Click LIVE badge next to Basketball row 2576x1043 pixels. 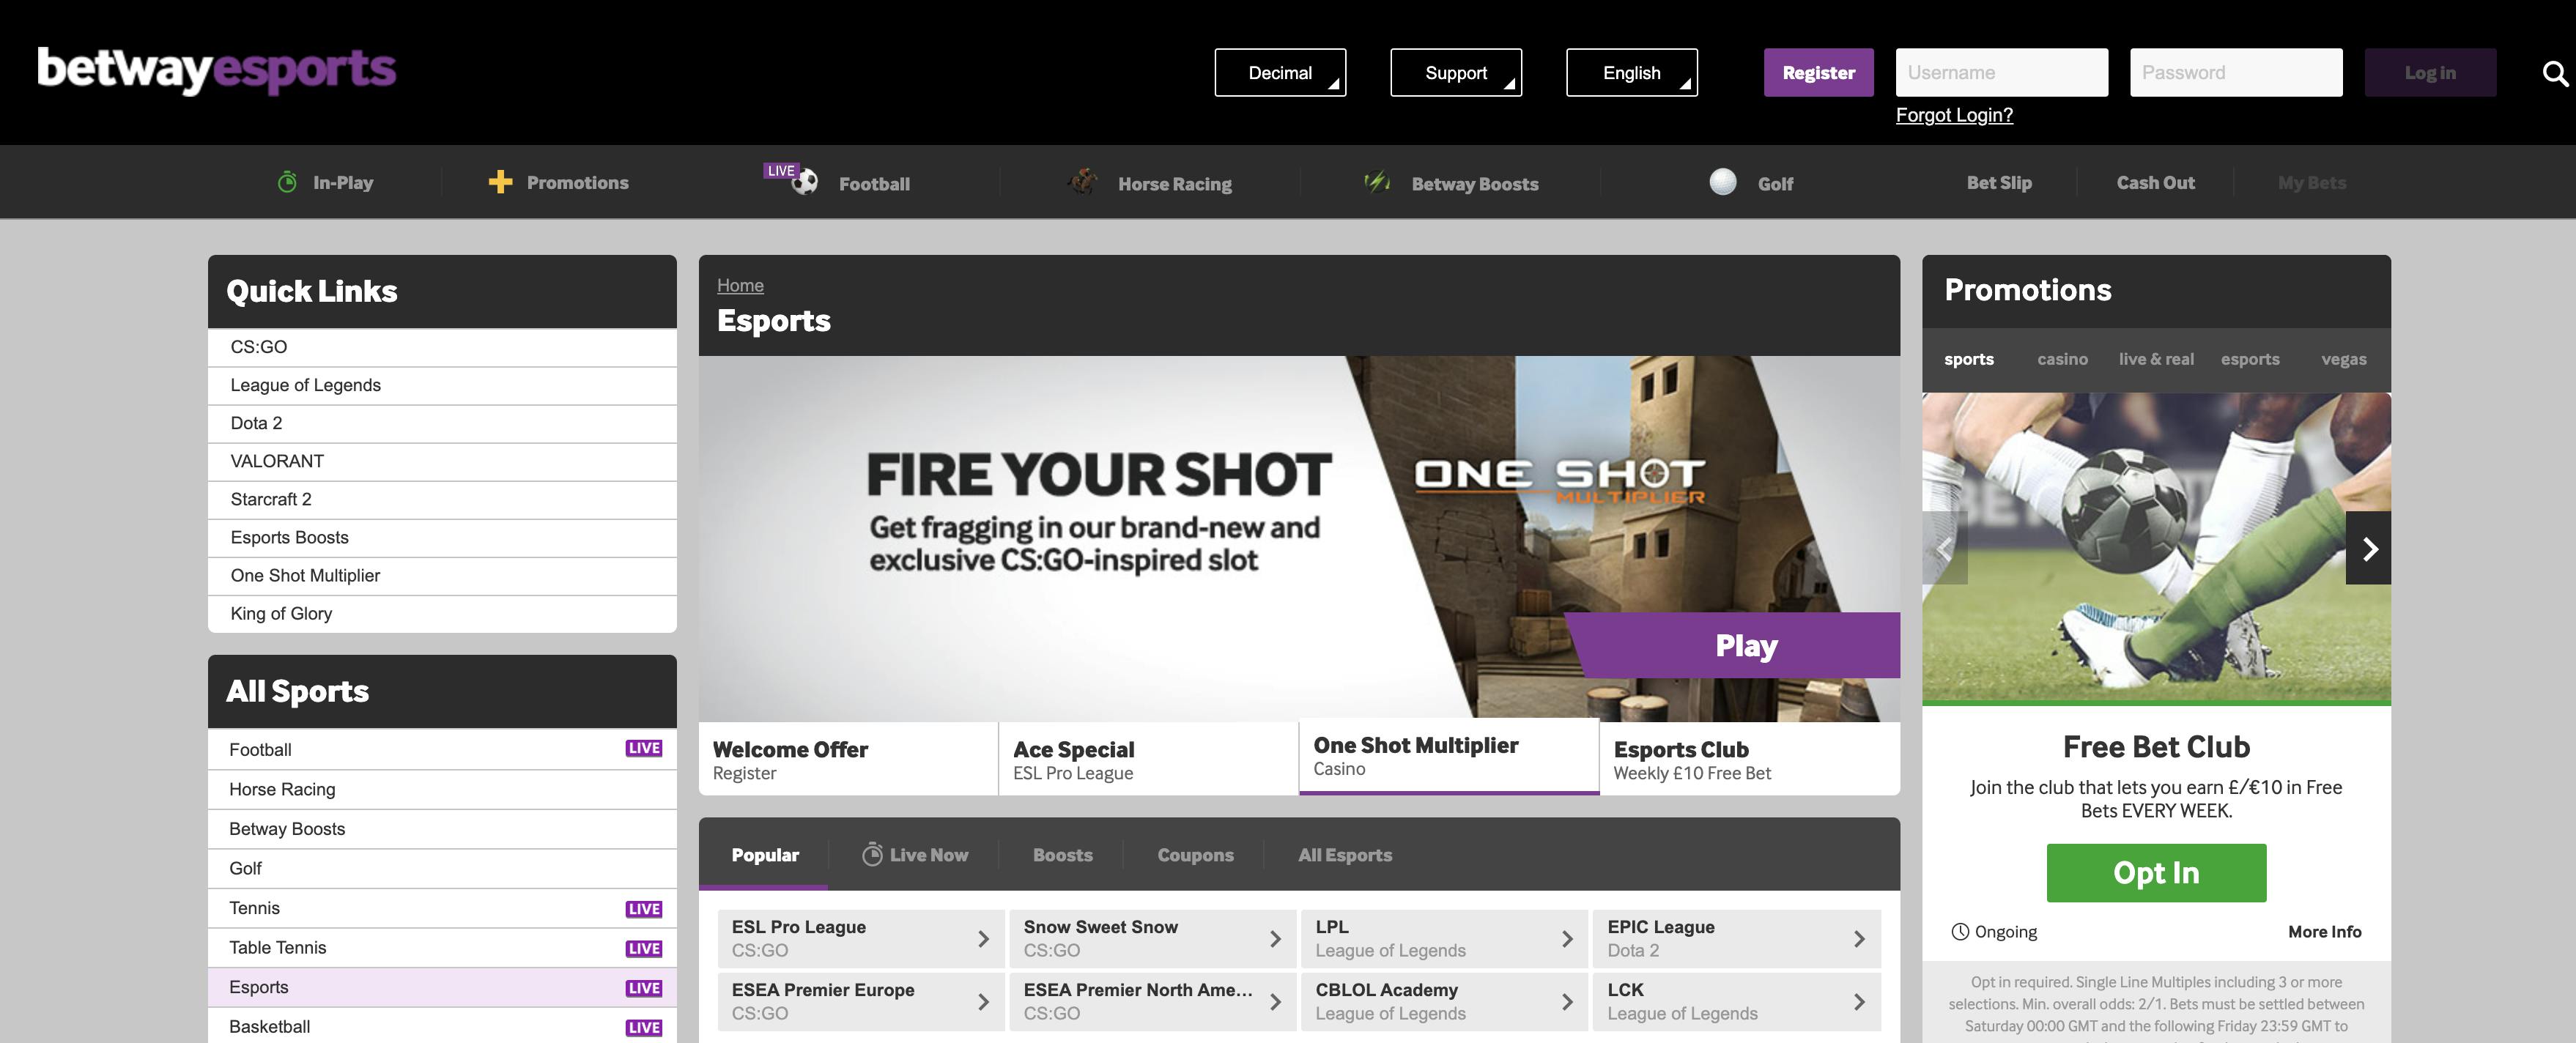[644, 1027]
